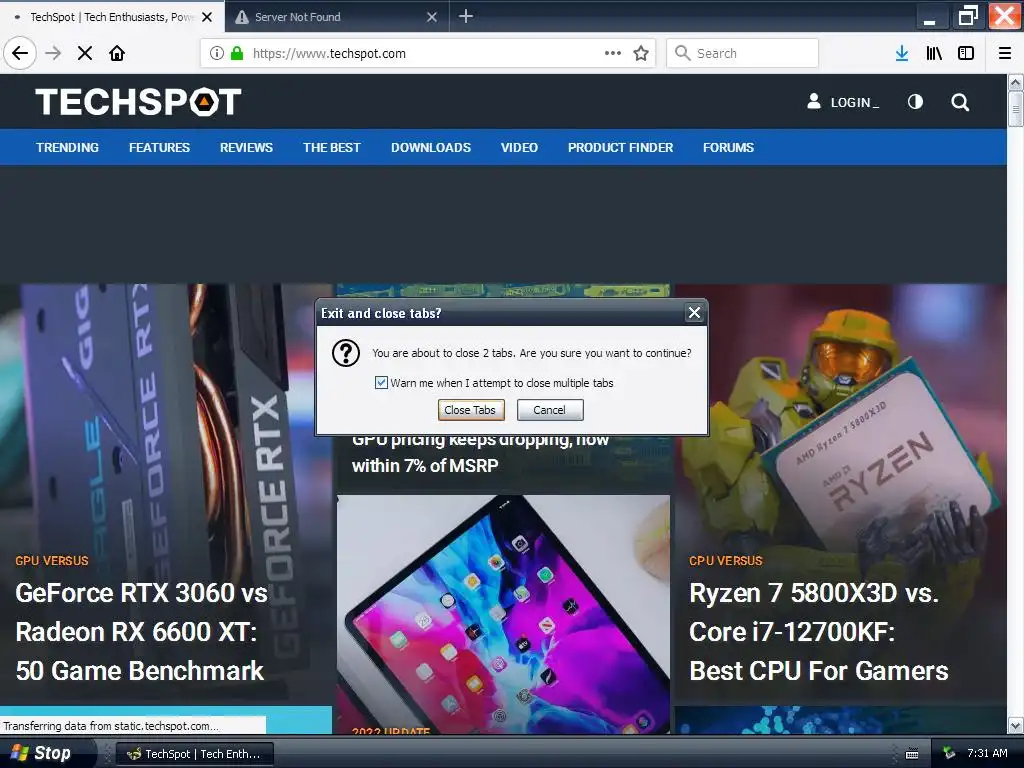
Task: Toggle TechSpot dark/light theme icon
Action: 916,102
